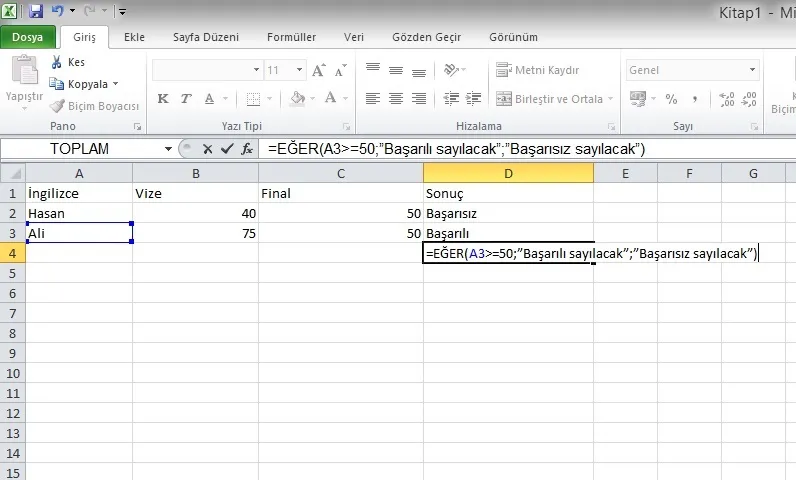Click the percent style icon
Screen dimensions: 796x480
[671, 99]
